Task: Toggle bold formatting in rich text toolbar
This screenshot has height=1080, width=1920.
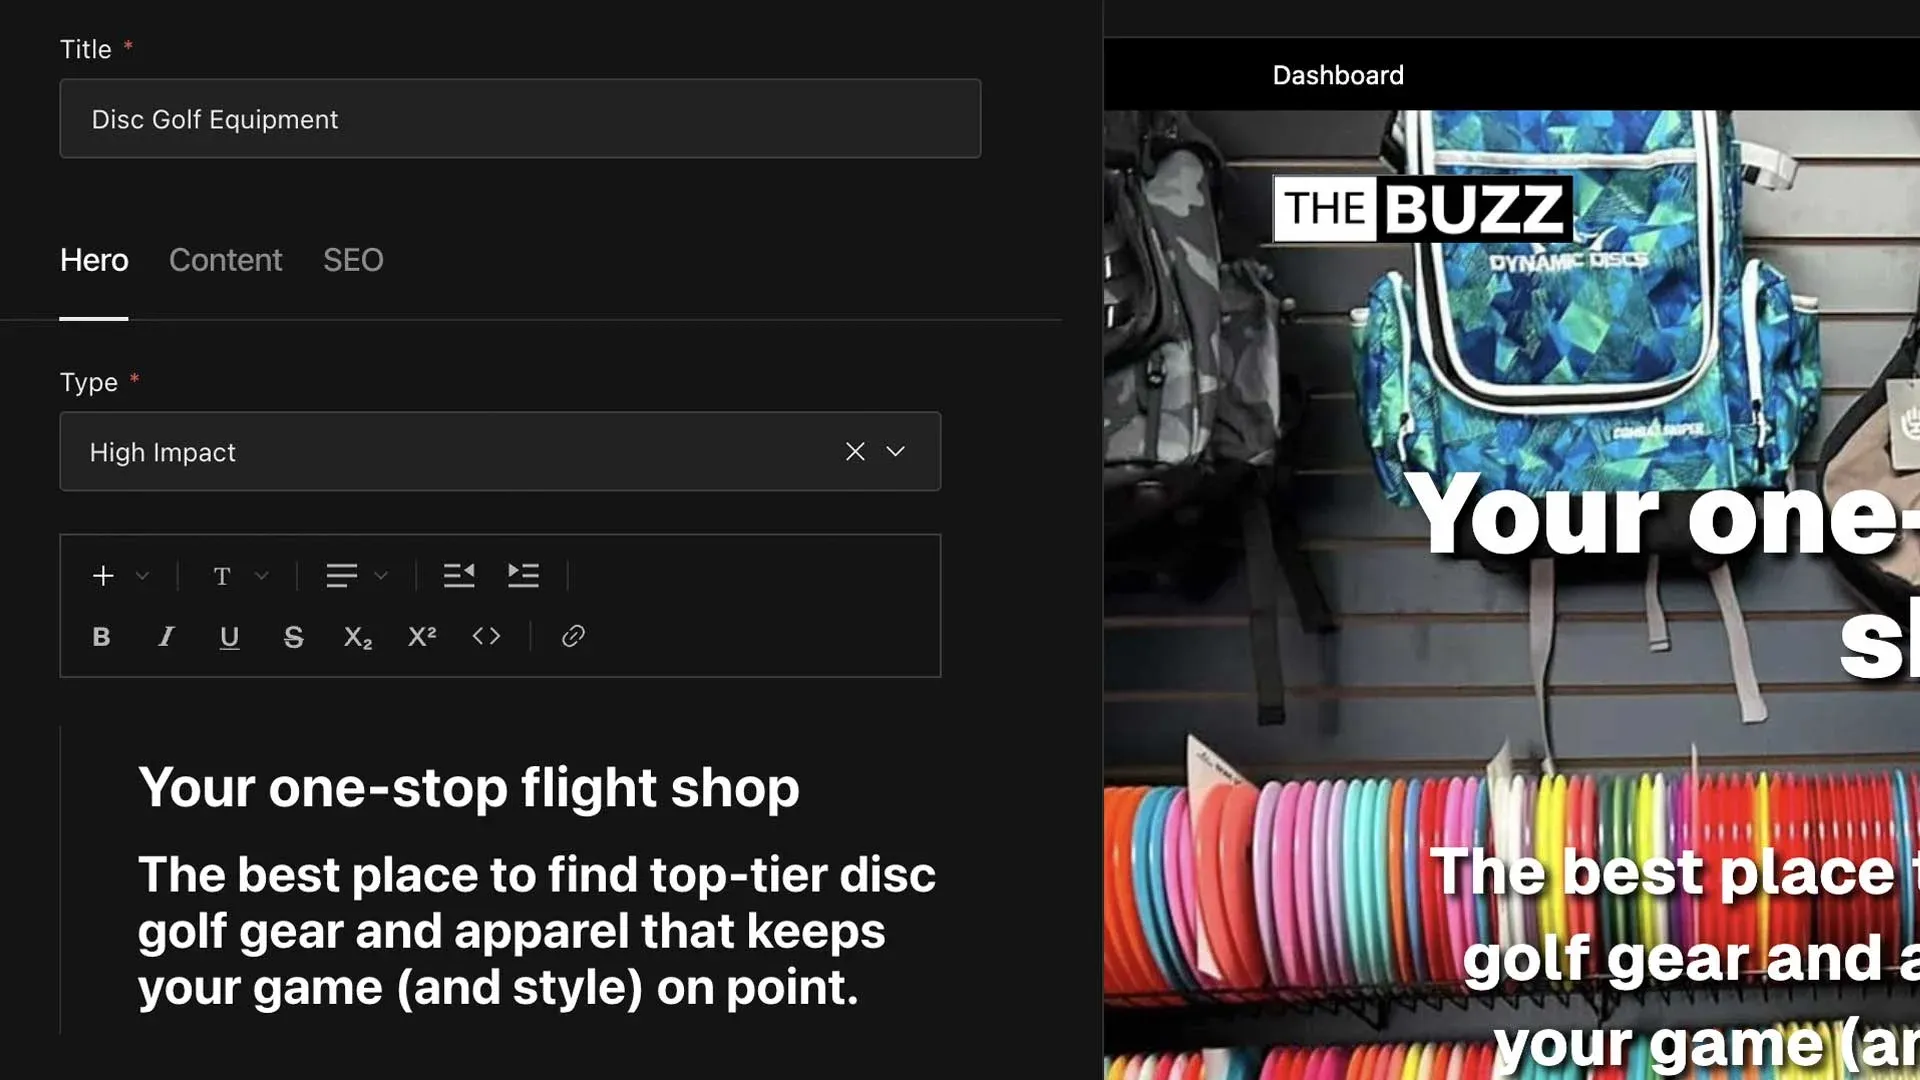Action: [101, 637]
